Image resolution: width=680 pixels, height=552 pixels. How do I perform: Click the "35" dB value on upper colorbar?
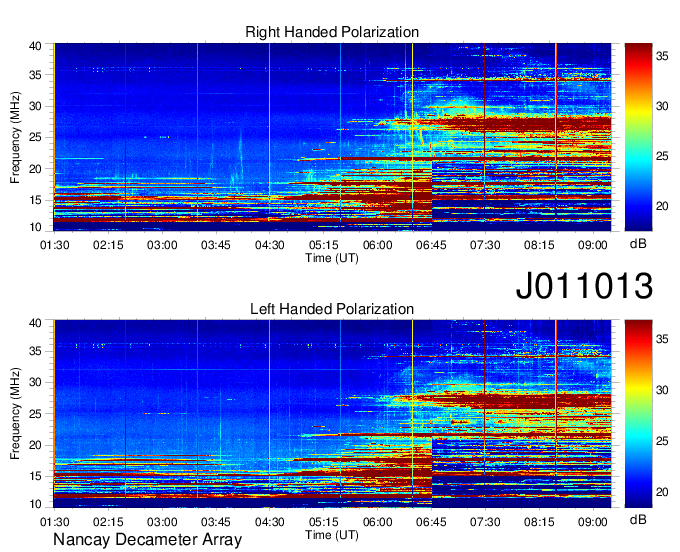[x=662, y=56]
